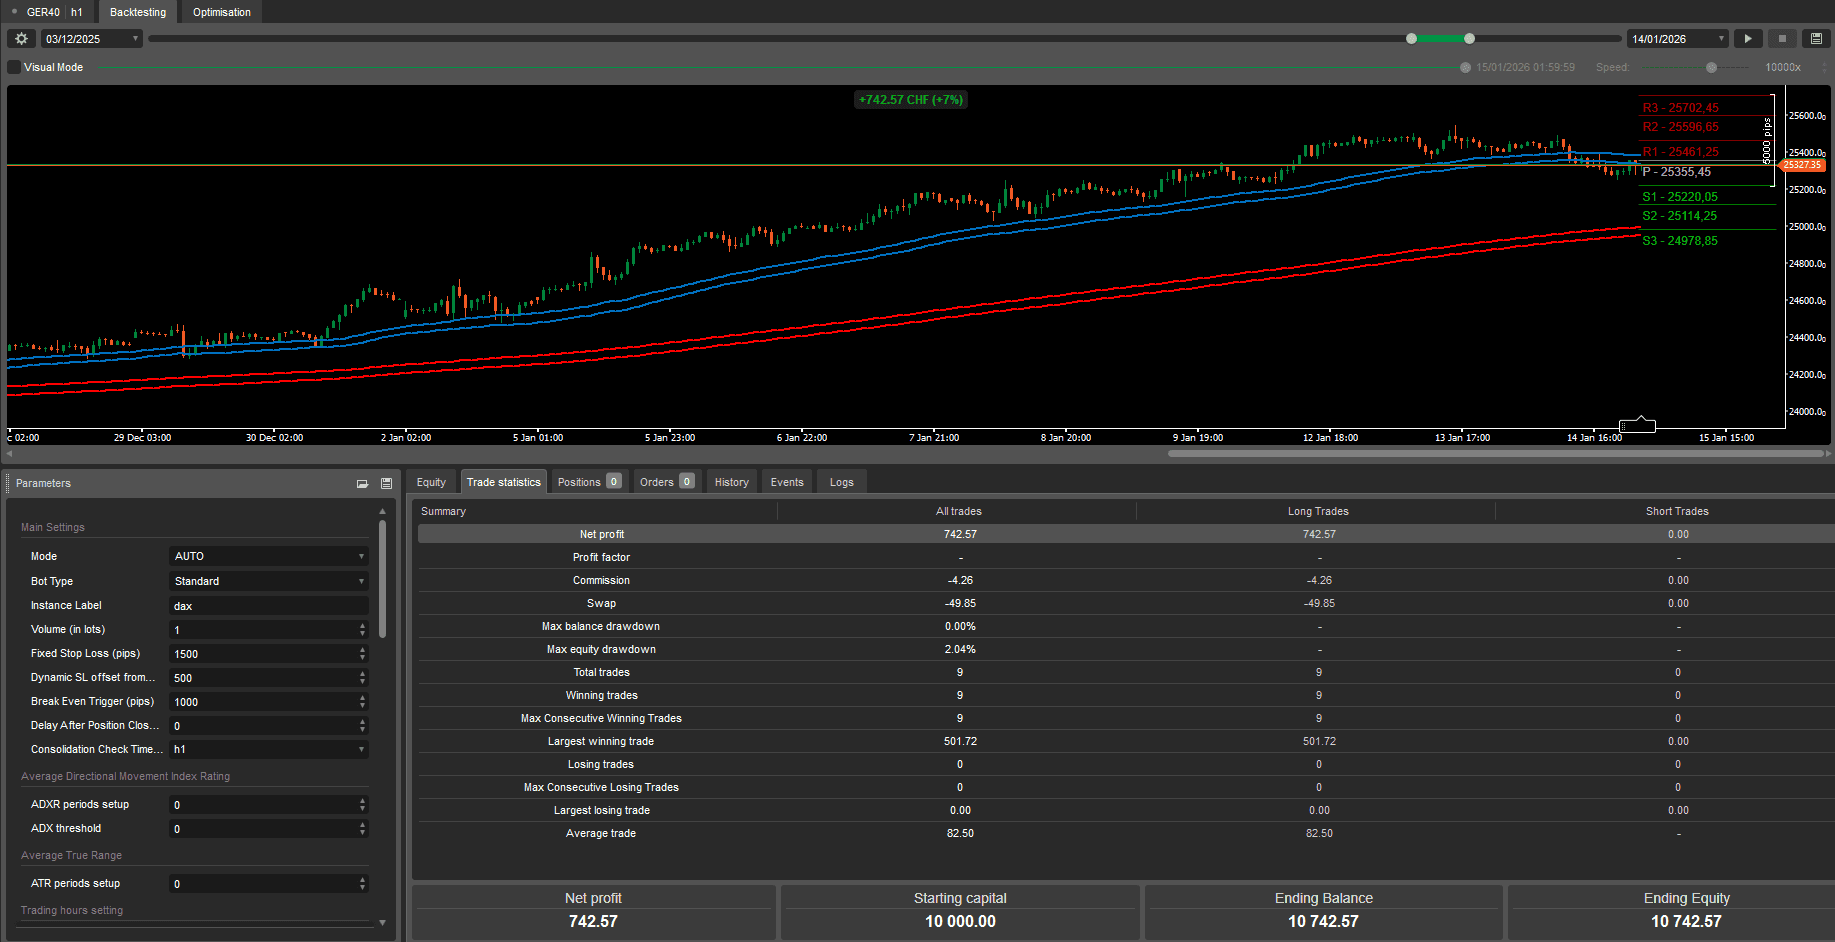This screenshot has height=942, width=1835.
Task: Adjust ATR periods setup stepper
Action: [362, 883]
